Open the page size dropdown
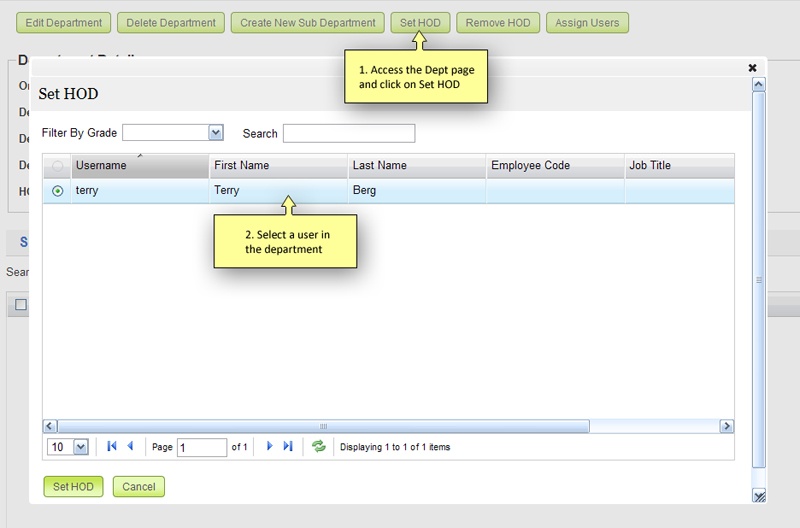The height and width of the screenshot is (528, 800). 81,447
